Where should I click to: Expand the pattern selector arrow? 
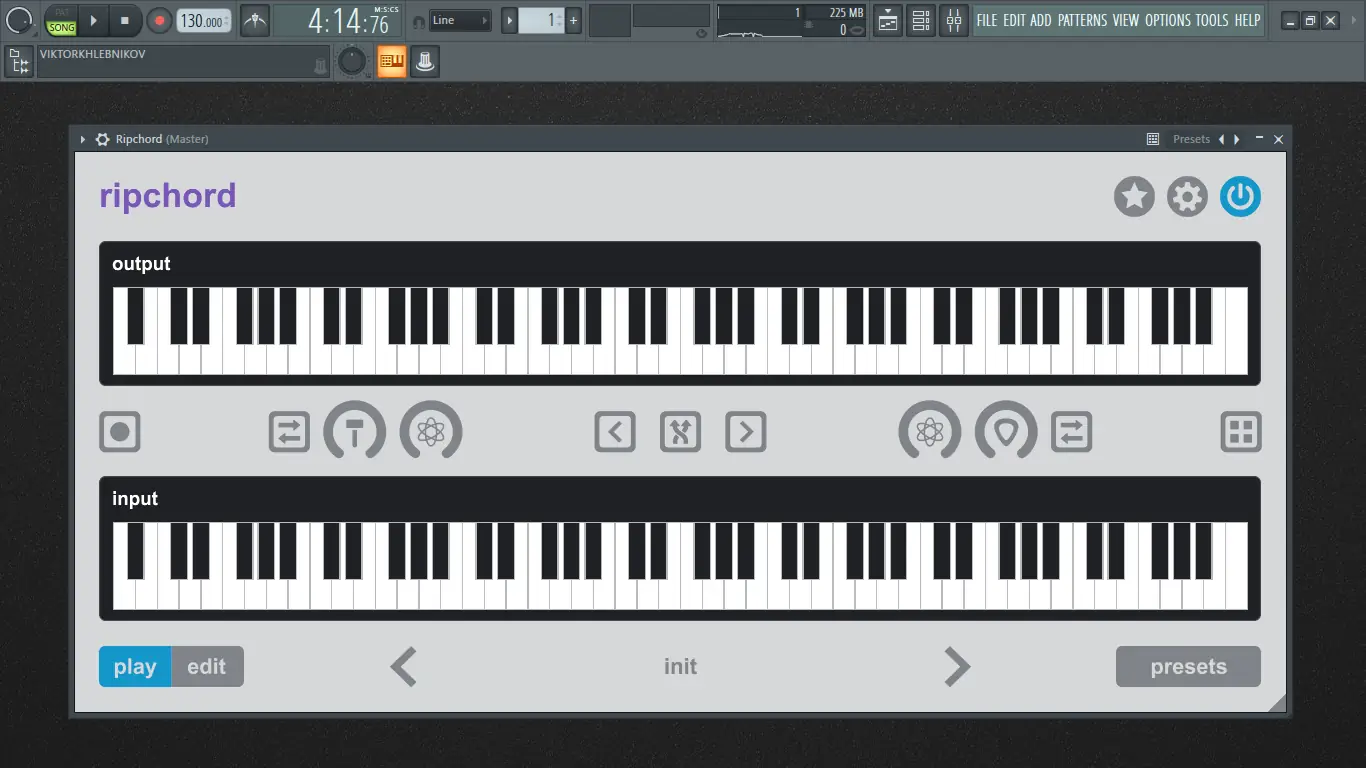(510, 20)
